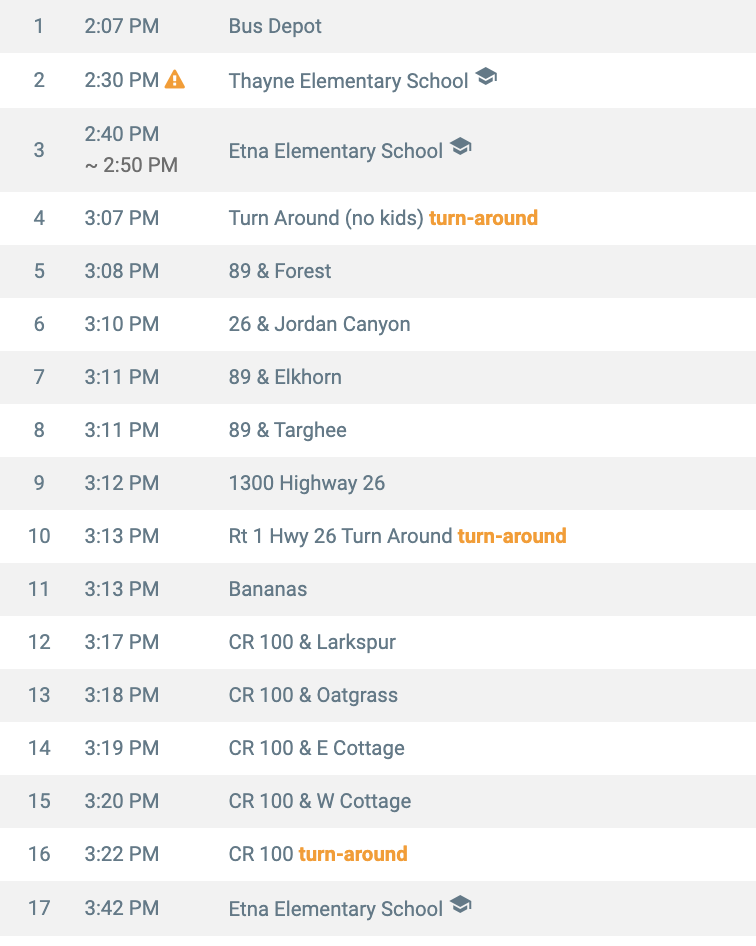Select the 26 & Jordan Canyon stop

319,324
